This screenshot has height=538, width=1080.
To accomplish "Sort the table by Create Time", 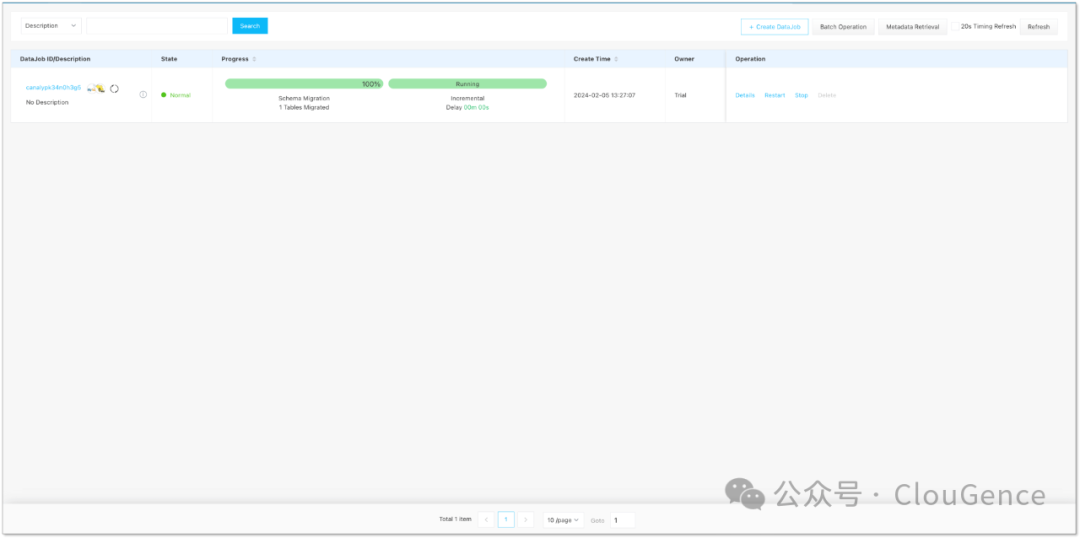I will [x=616, y=59].
